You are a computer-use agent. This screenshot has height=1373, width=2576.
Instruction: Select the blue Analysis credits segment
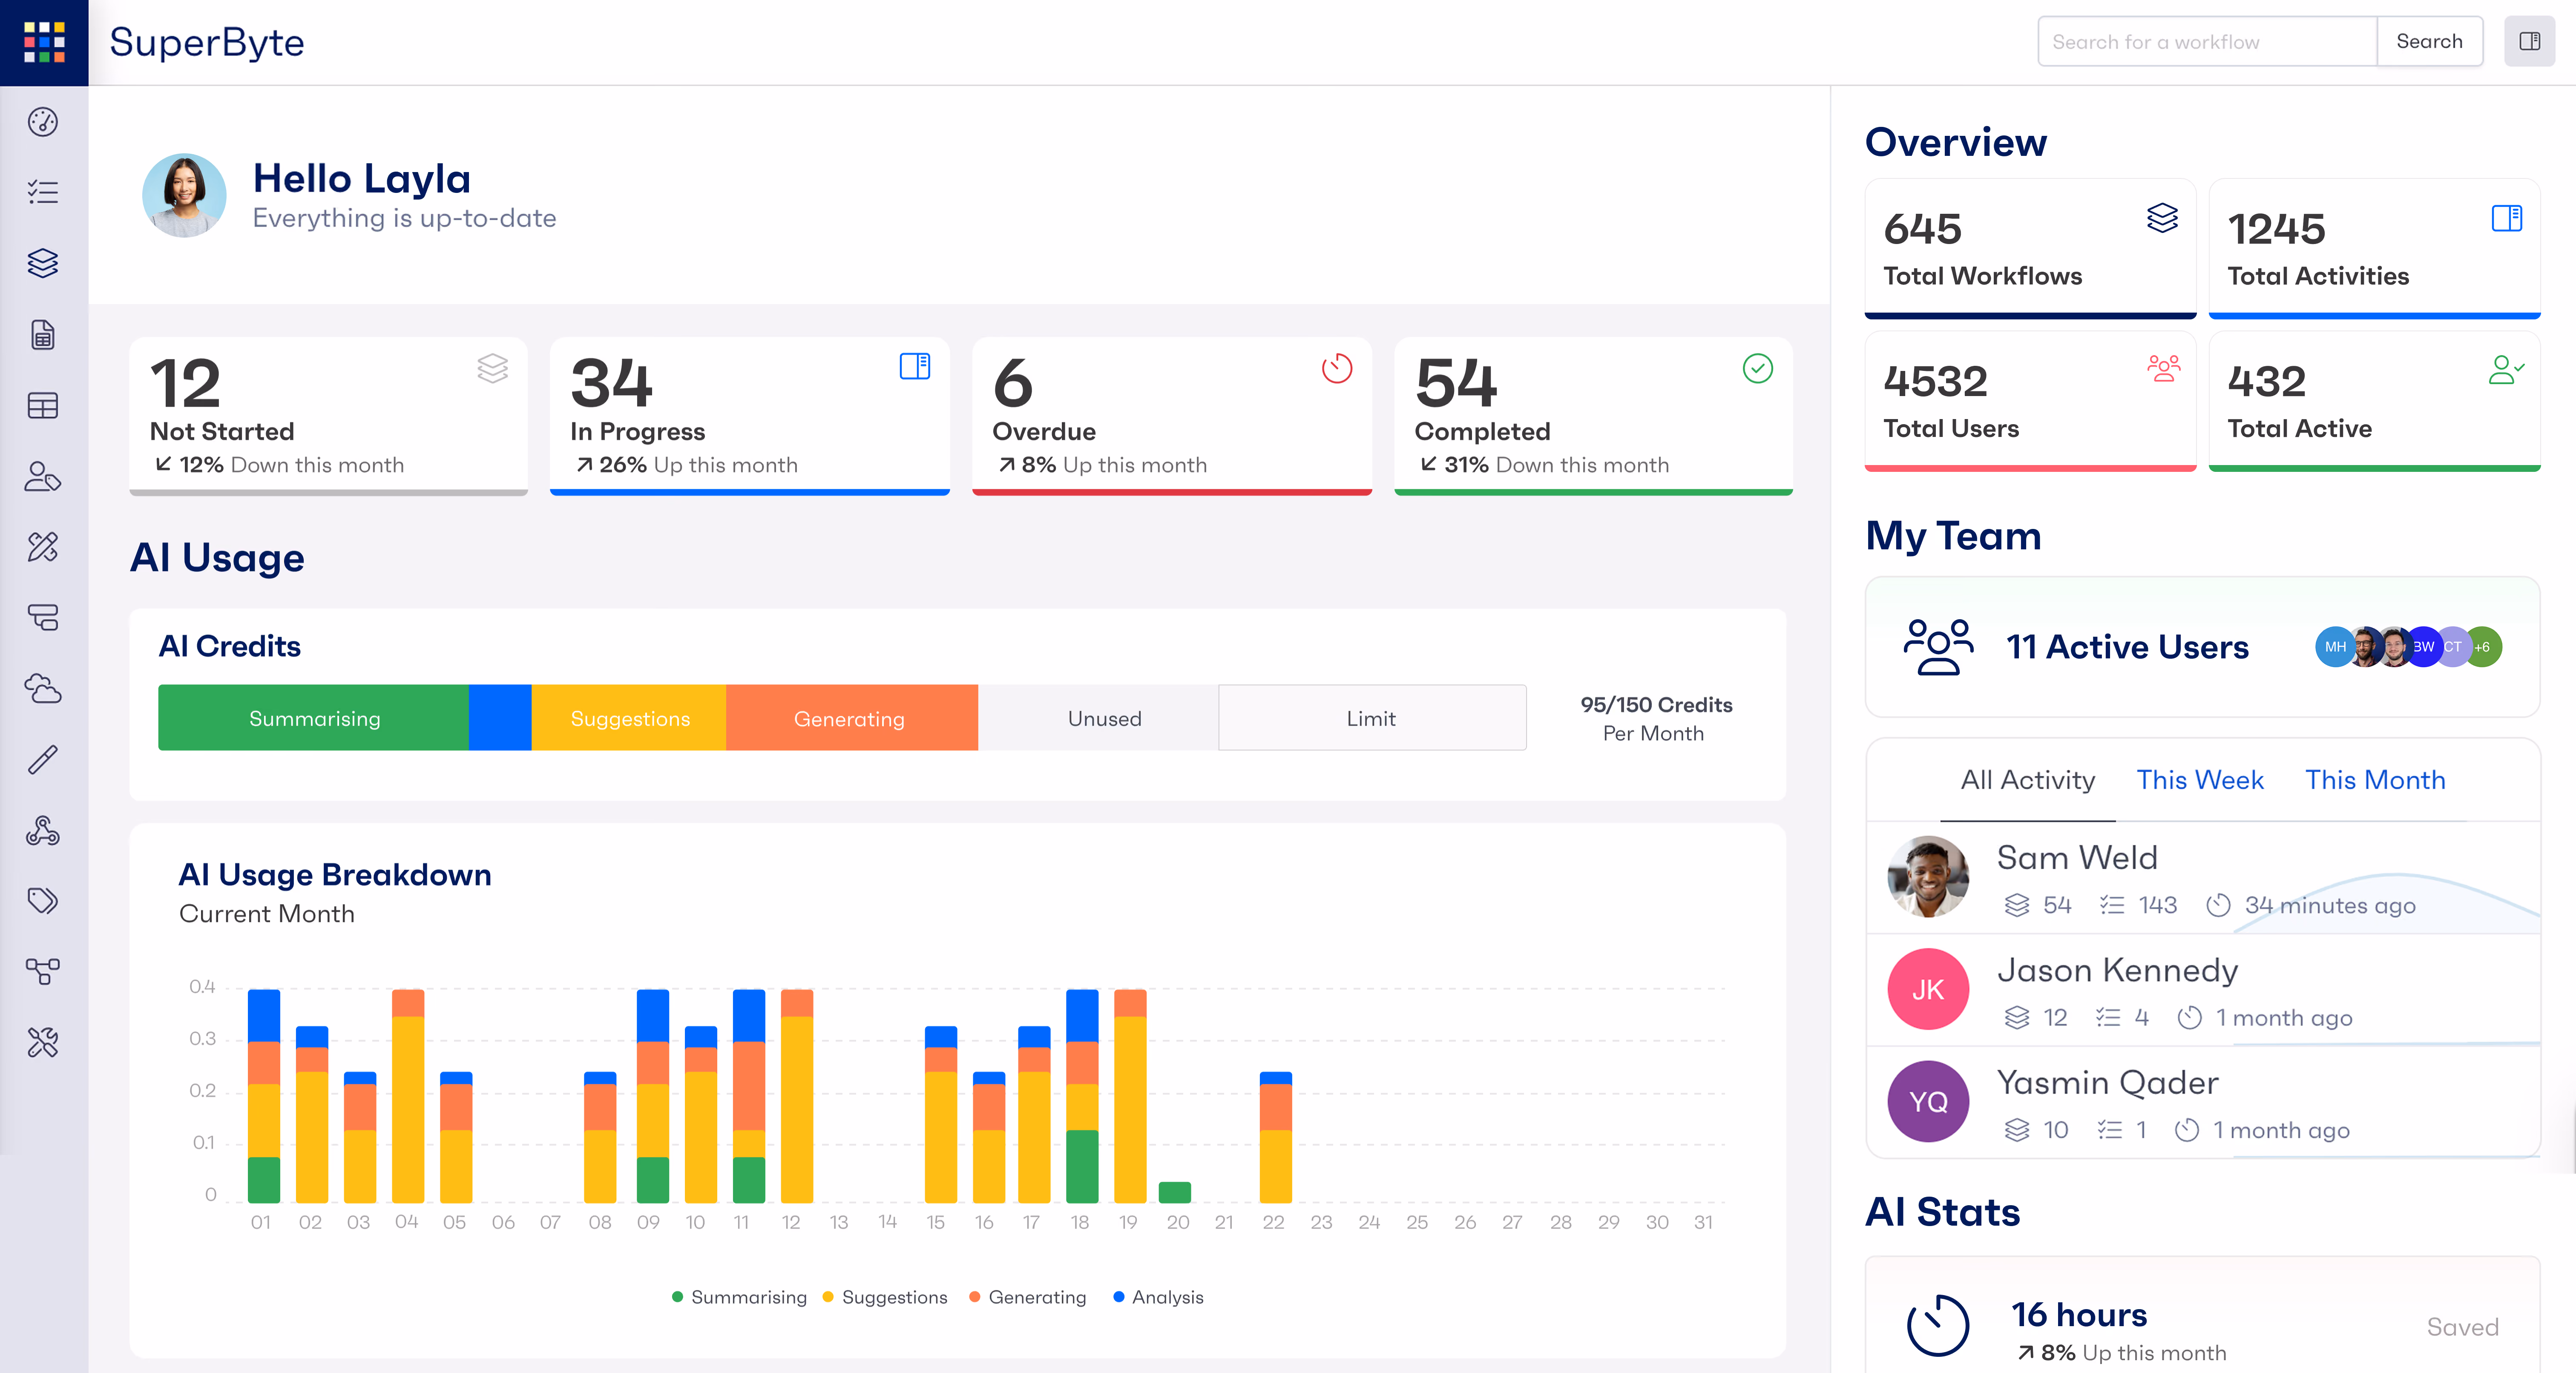coord(500,718)
